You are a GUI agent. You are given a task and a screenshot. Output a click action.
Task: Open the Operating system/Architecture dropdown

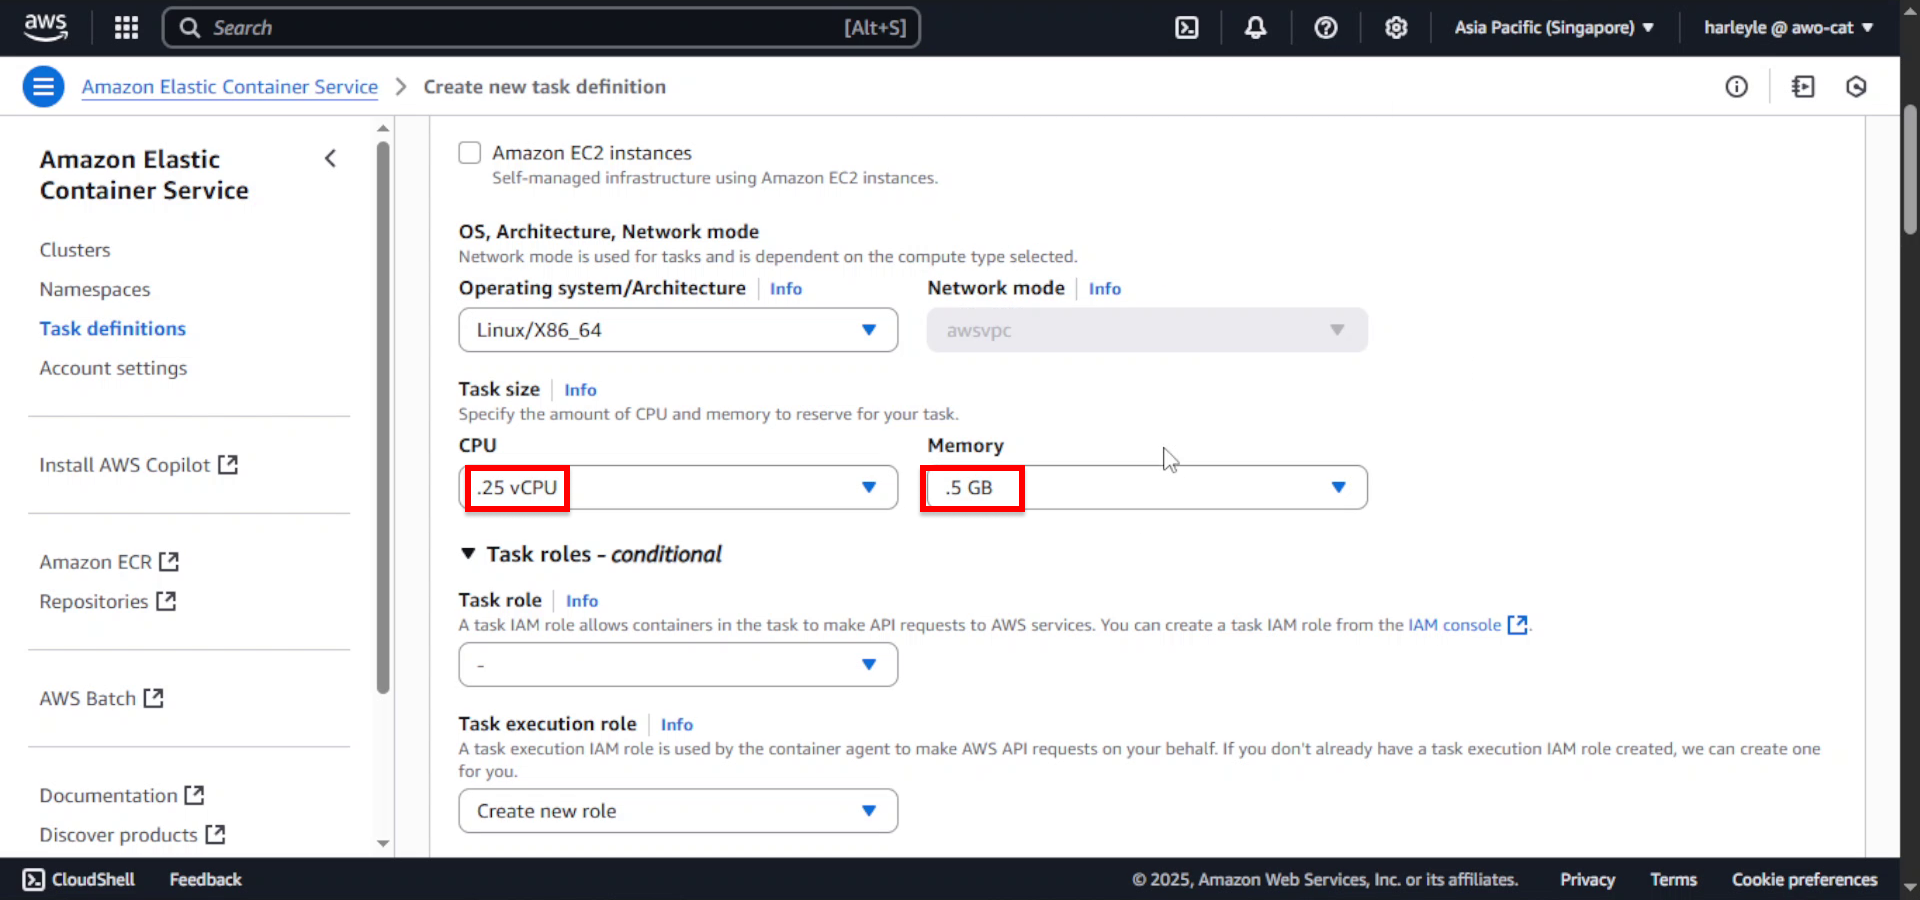678,330
